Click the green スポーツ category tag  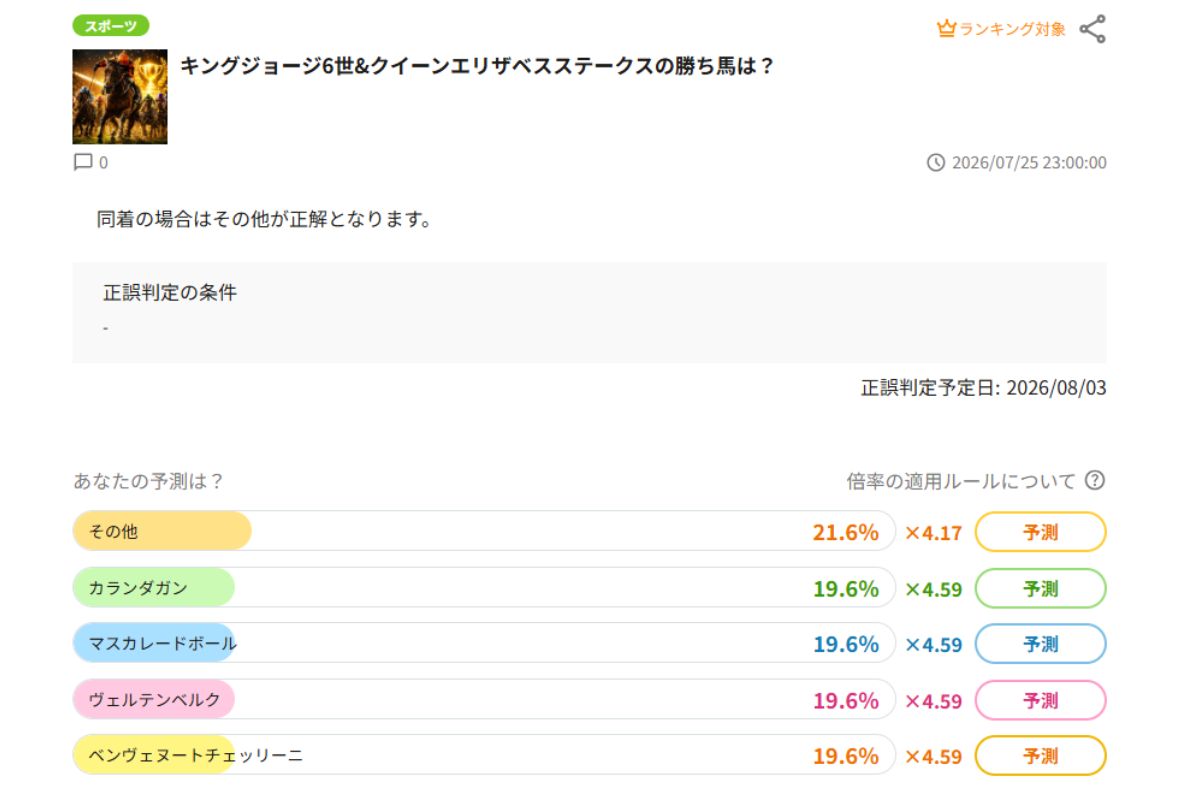tap(111, 26)
